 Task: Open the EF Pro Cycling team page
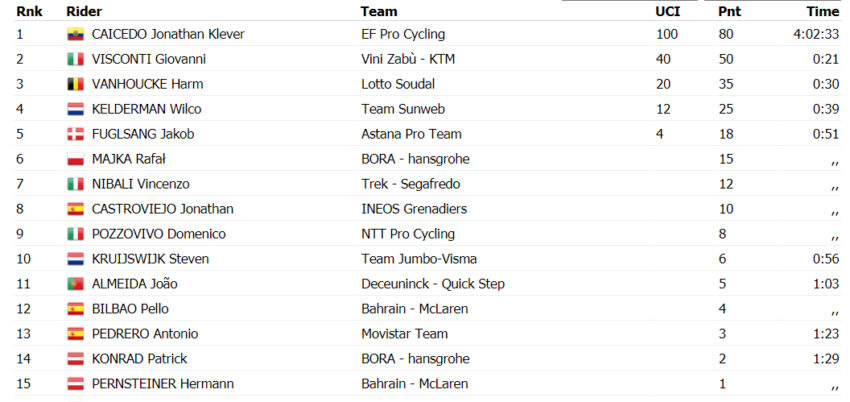[x=403, y=35]
